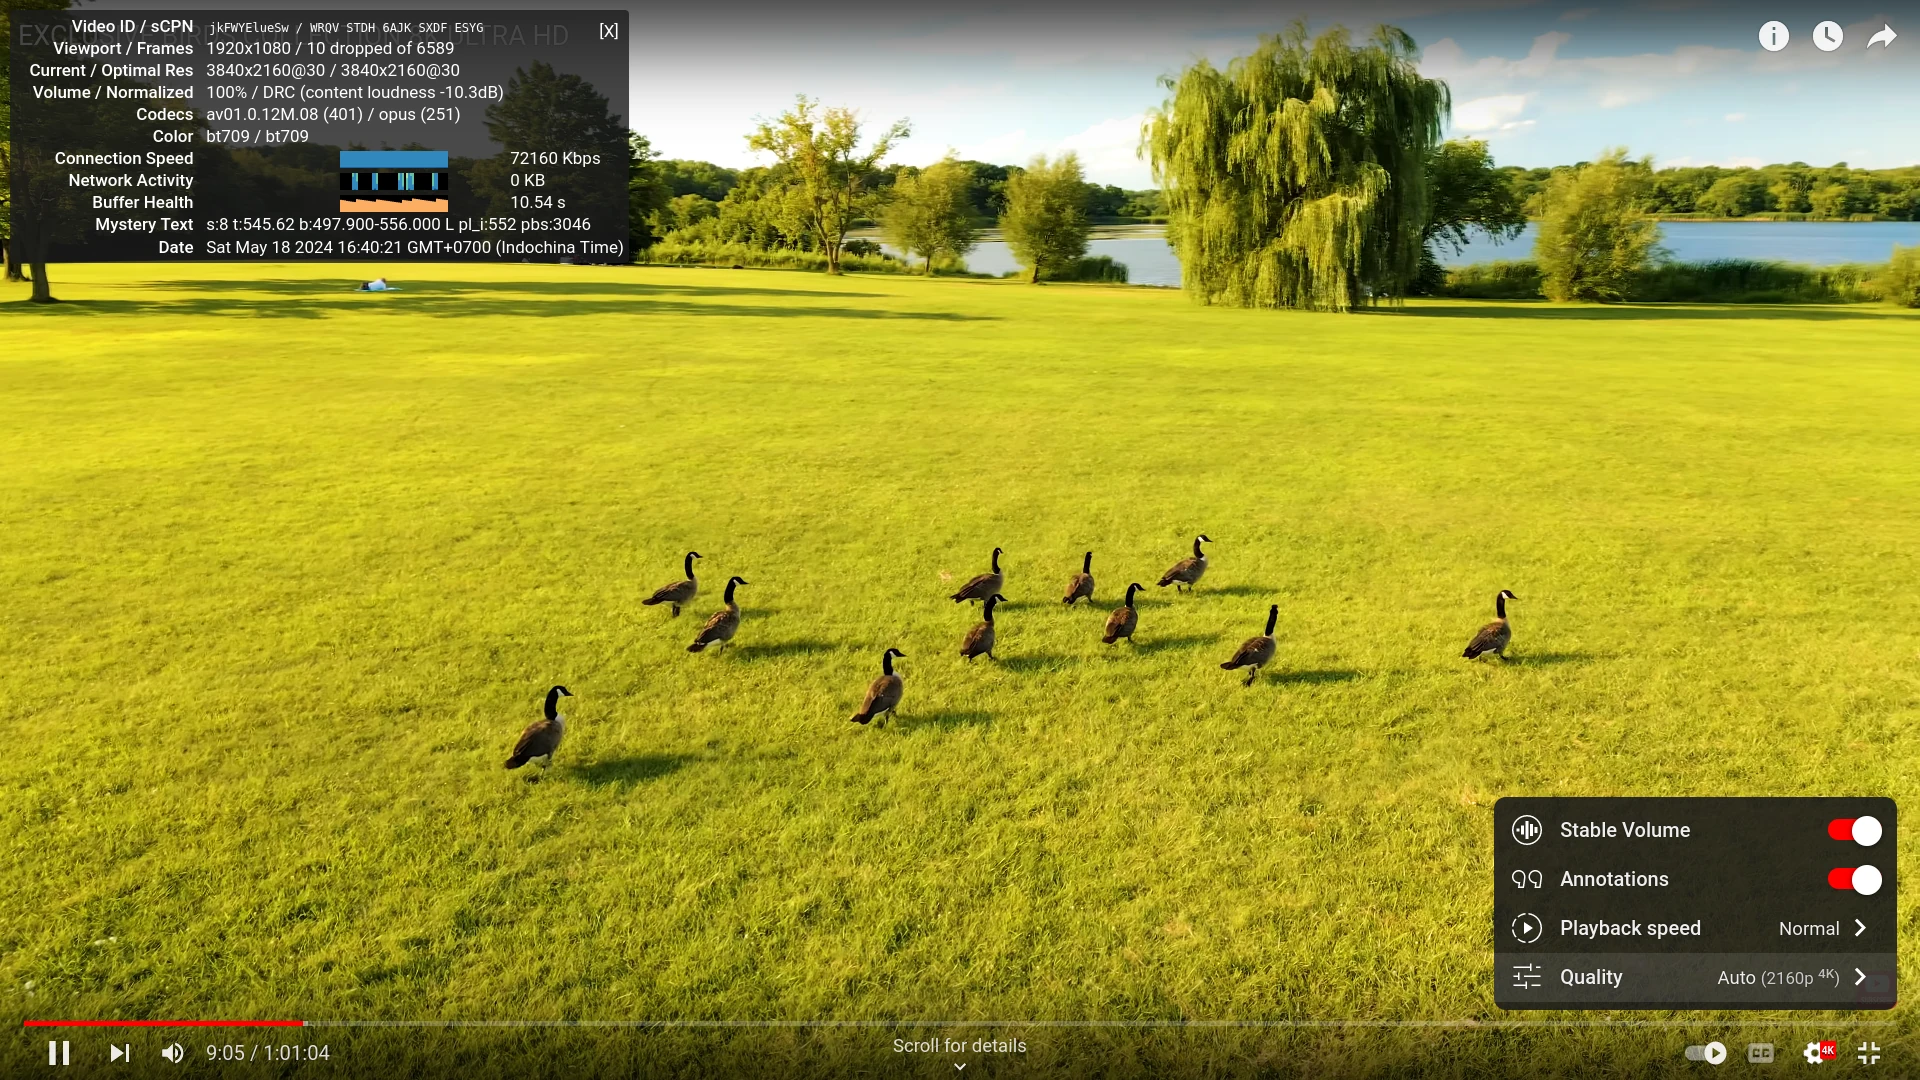Click the Auto (2160p 4K) quality value
Viewport: 1920px width, 1080px height.
[x=1778, y=977]
